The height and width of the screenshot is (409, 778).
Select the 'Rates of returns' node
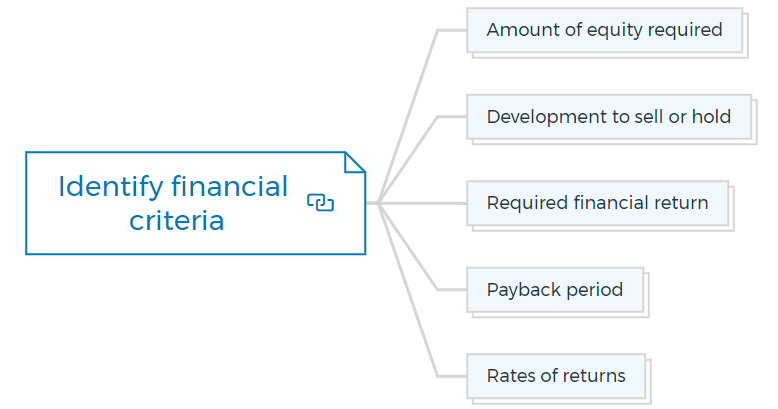point(556,376)
